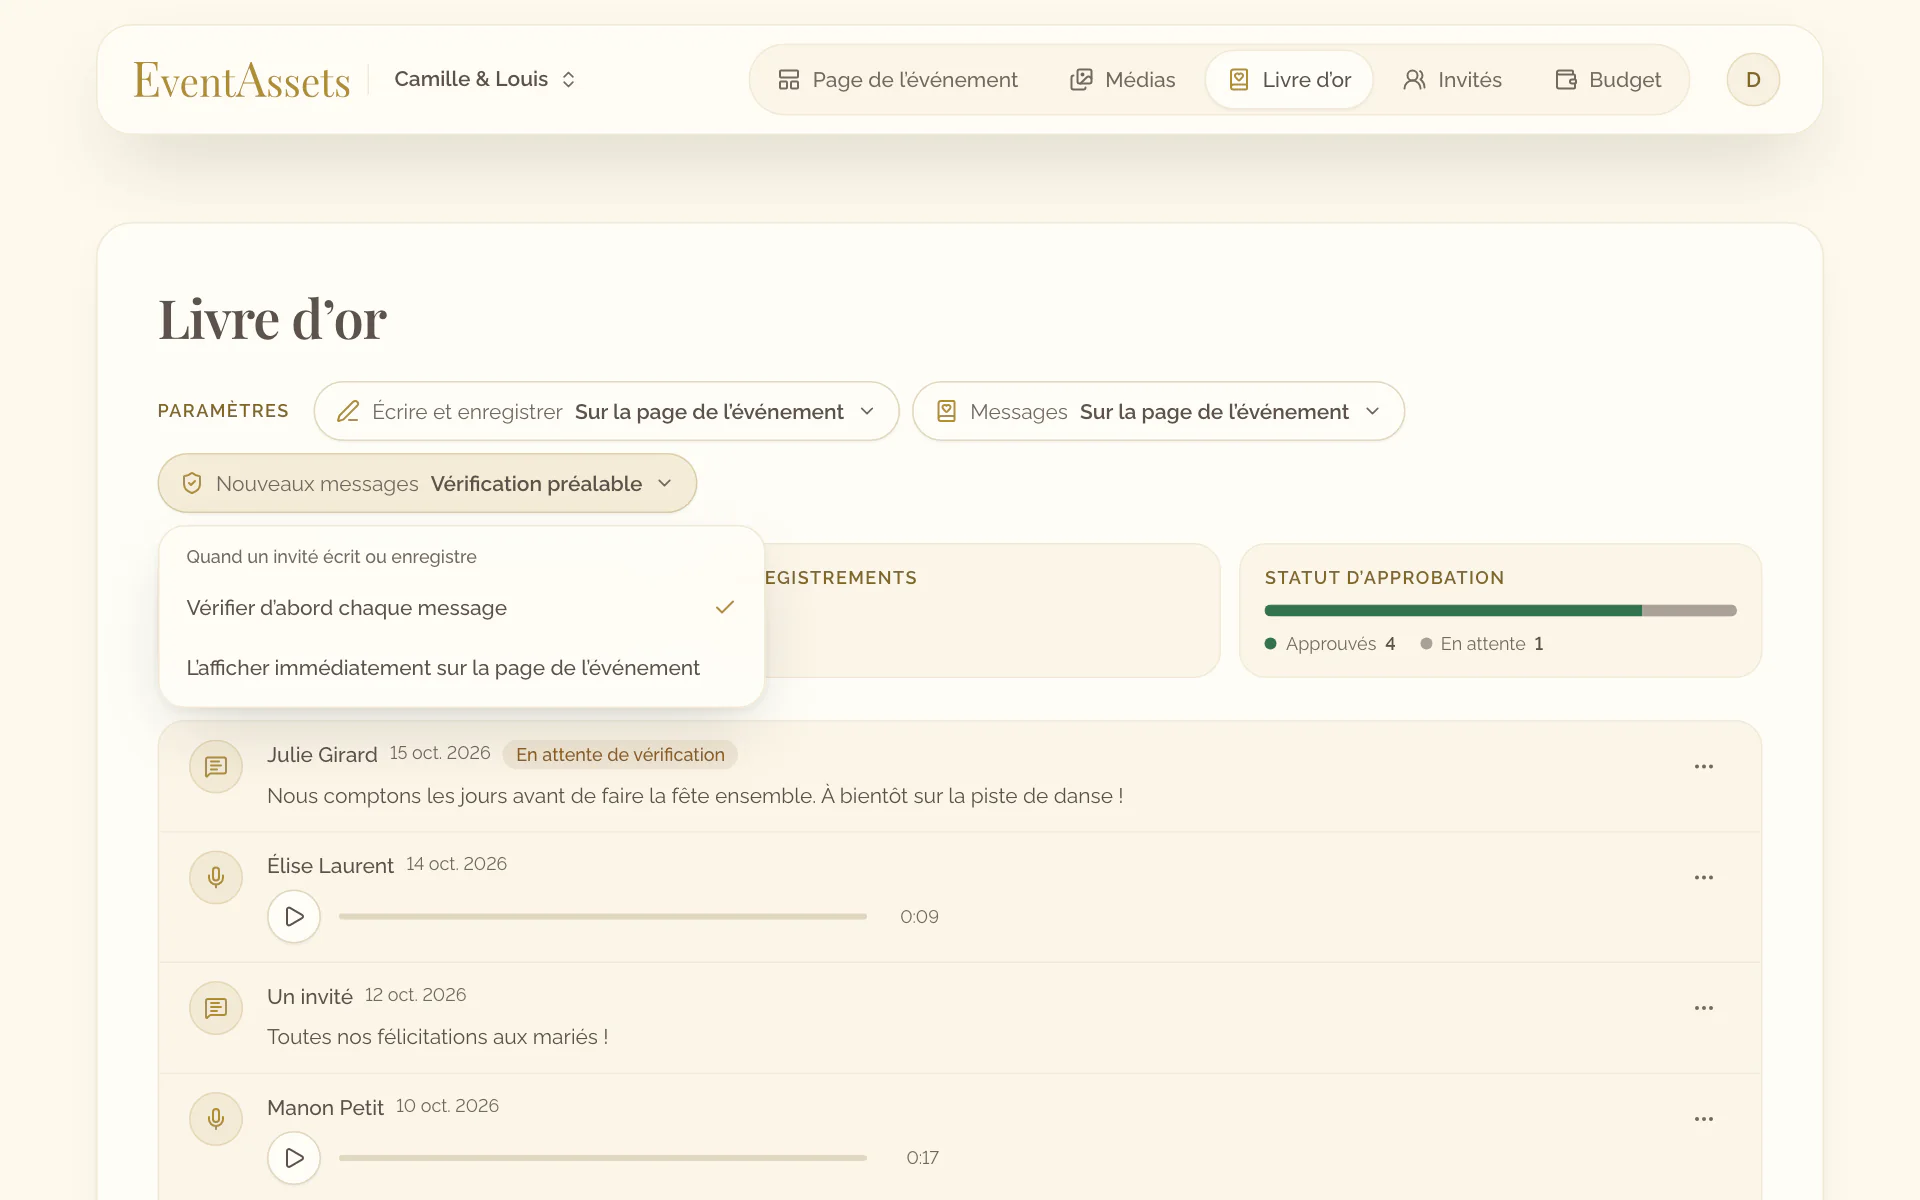Click the chevron of Messages setting
The height and width of the screenshot is (1200, 1920).
[1372, 412]
